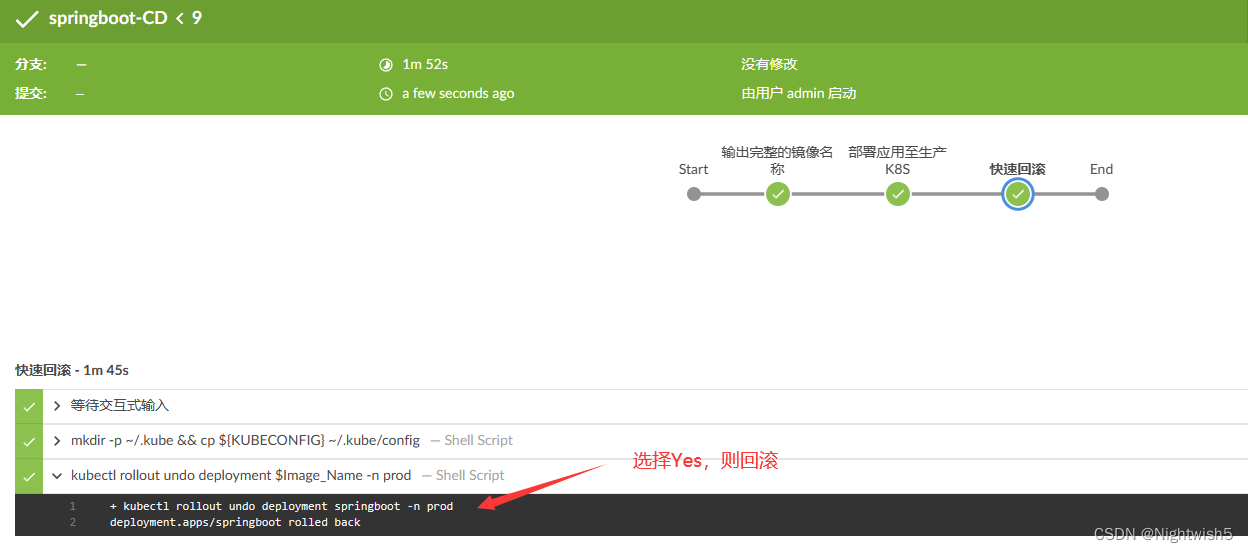
Task: Click the 没有修改 changes text
Action: 769,64
